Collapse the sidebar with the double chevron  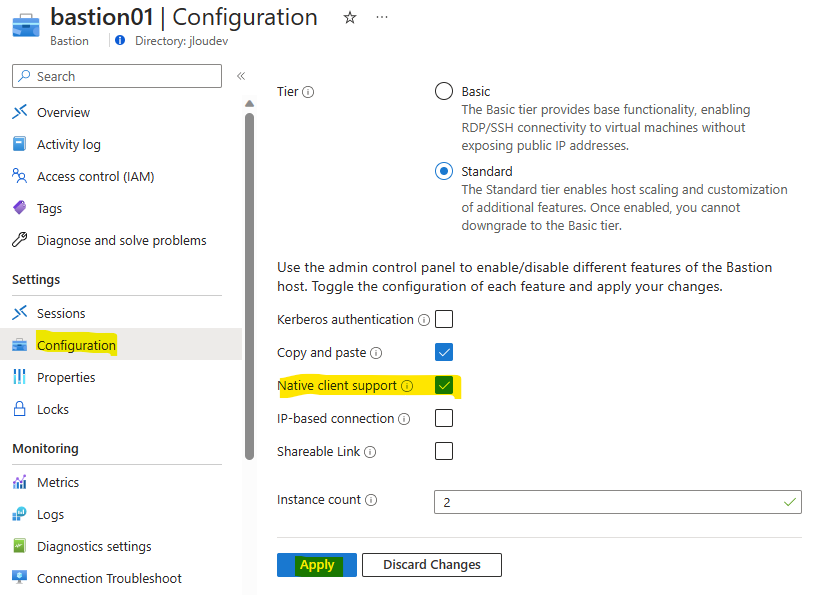click(241, 76)
